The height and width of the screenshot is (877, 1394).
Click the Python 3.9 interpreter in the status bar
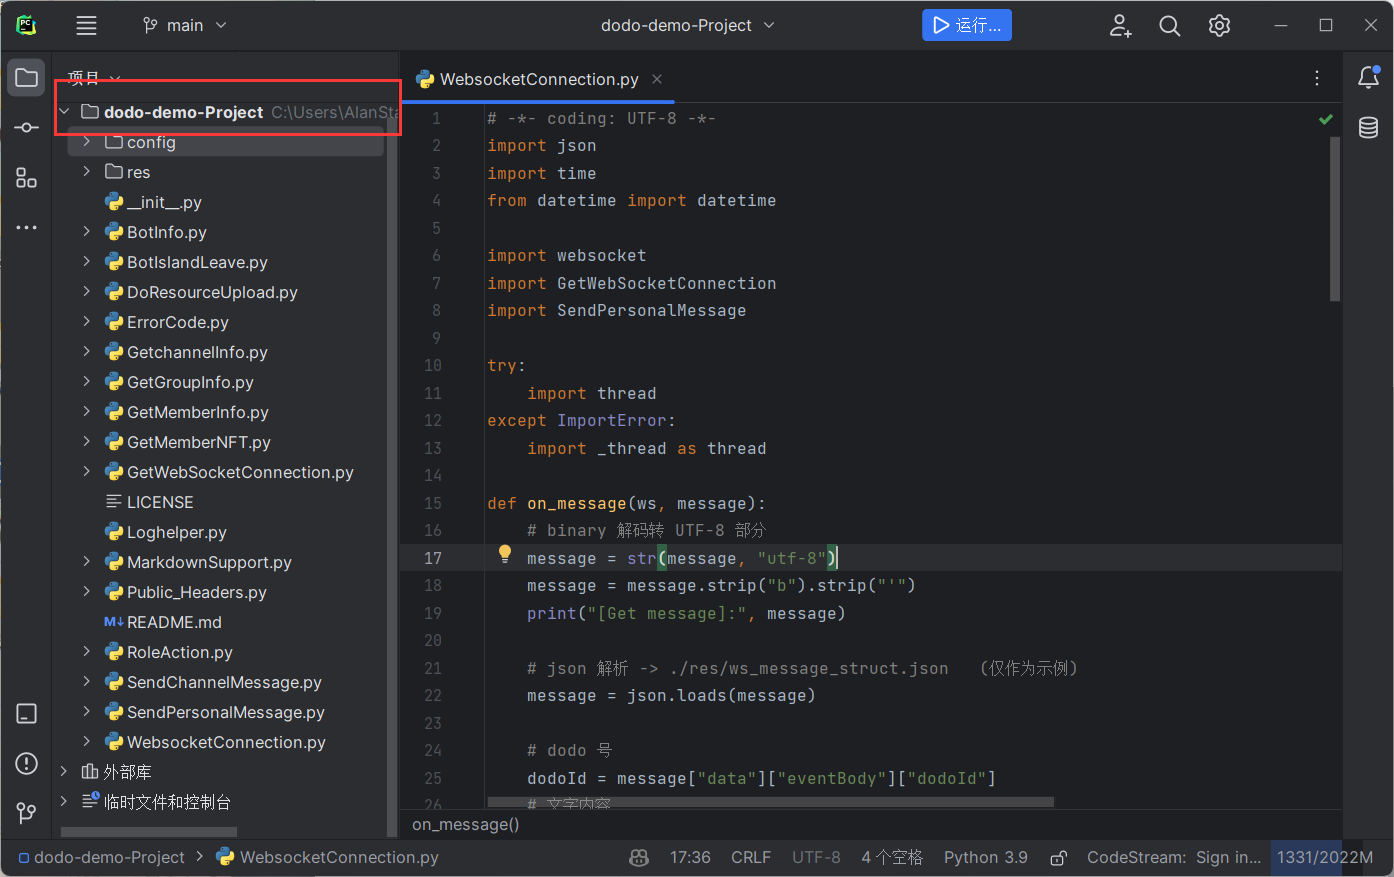coord(985,858)
